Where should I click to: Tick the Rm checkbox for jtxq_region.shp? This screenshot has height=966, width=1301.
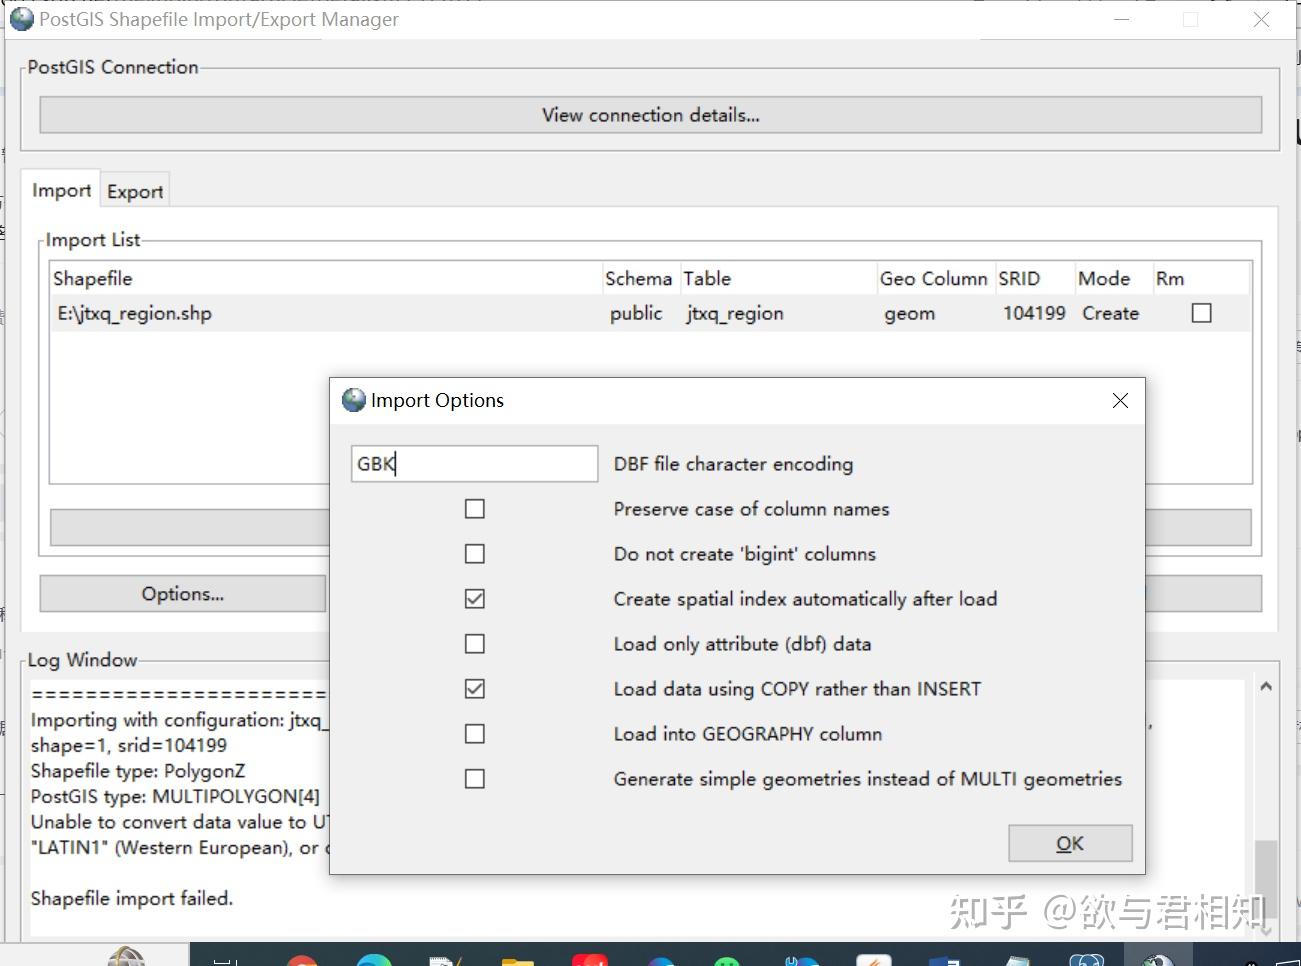1202,313
